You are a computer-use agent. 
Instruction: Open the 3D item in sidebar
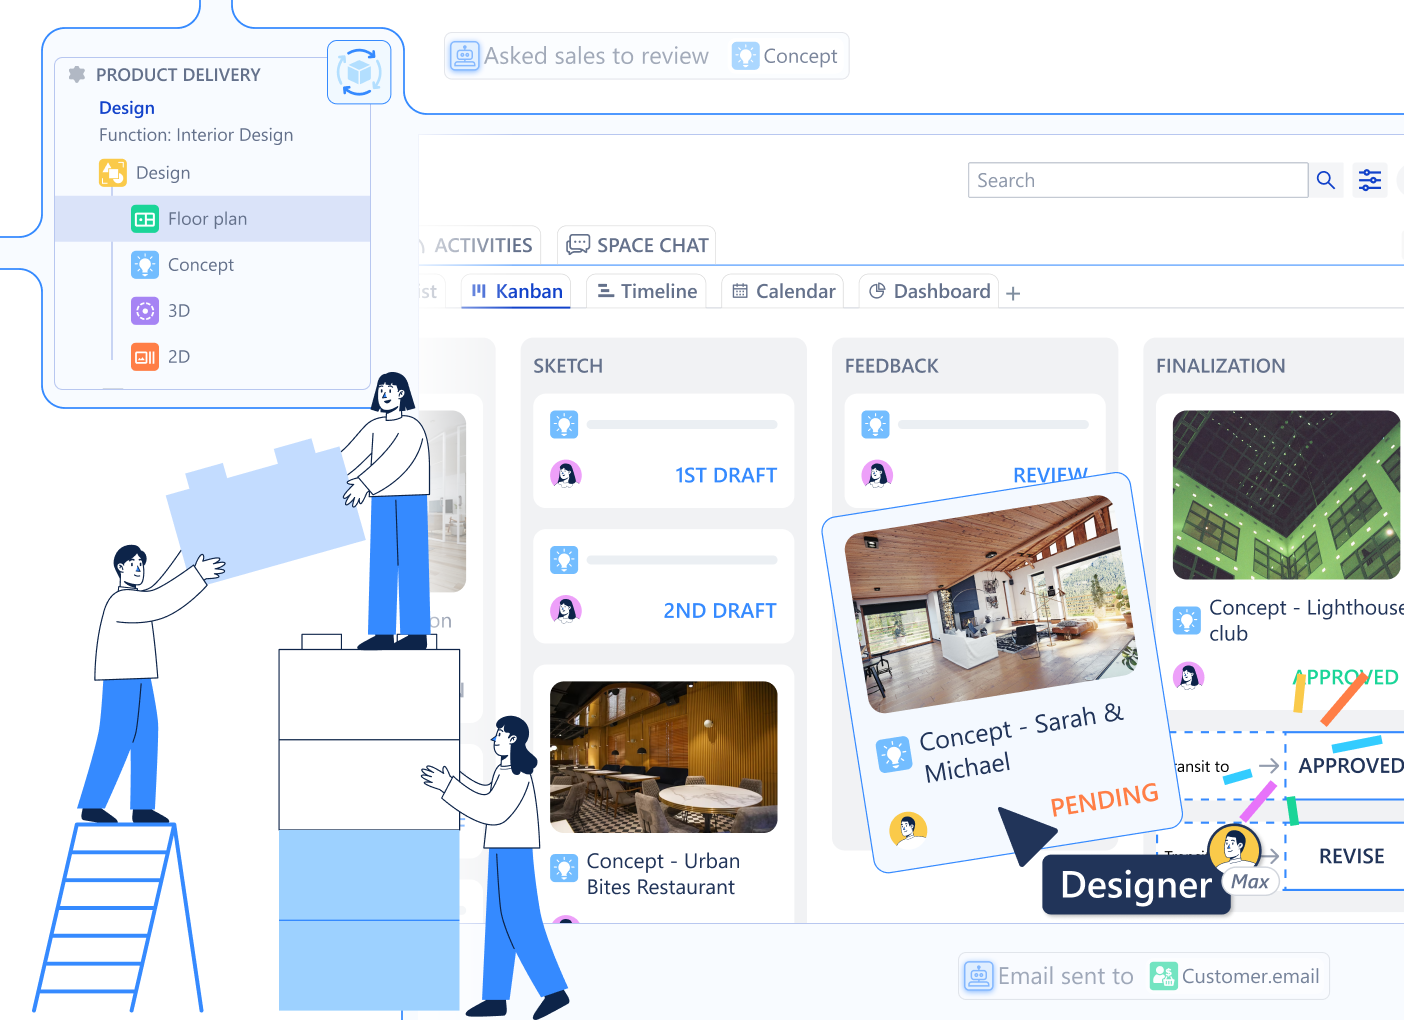[178, 311]
